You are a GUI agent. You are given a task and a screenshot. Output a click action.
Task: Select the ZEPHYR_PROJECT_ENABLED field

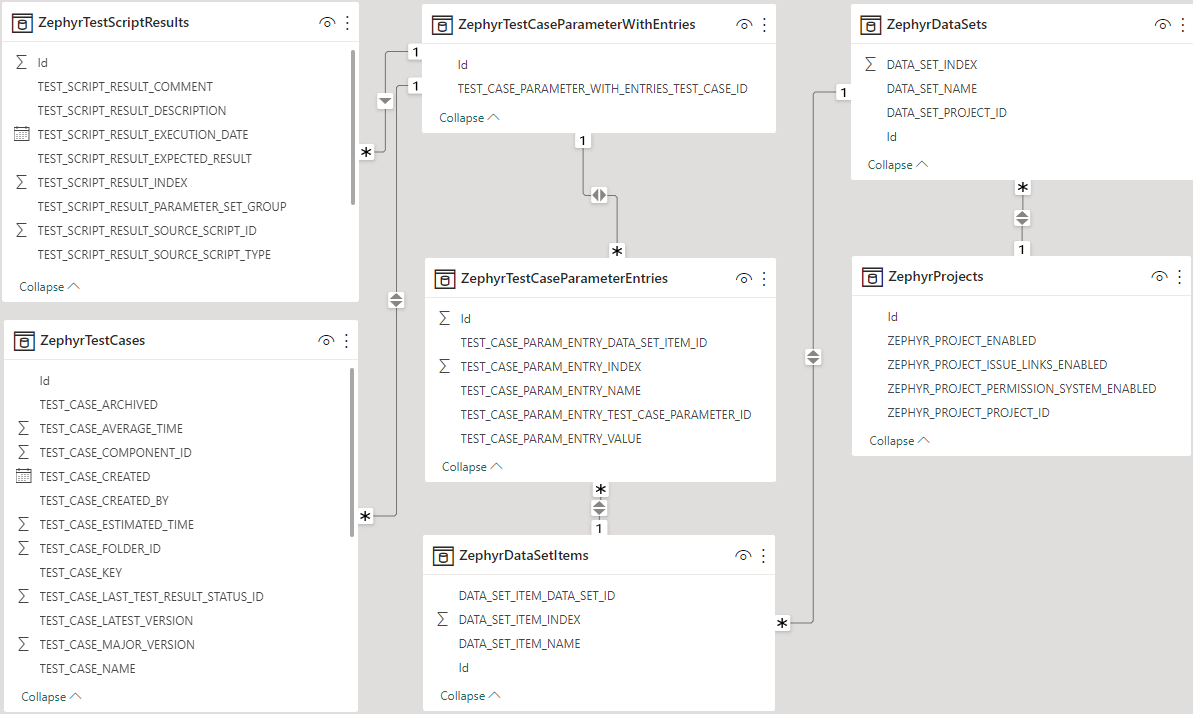click(x=961, y=341)
